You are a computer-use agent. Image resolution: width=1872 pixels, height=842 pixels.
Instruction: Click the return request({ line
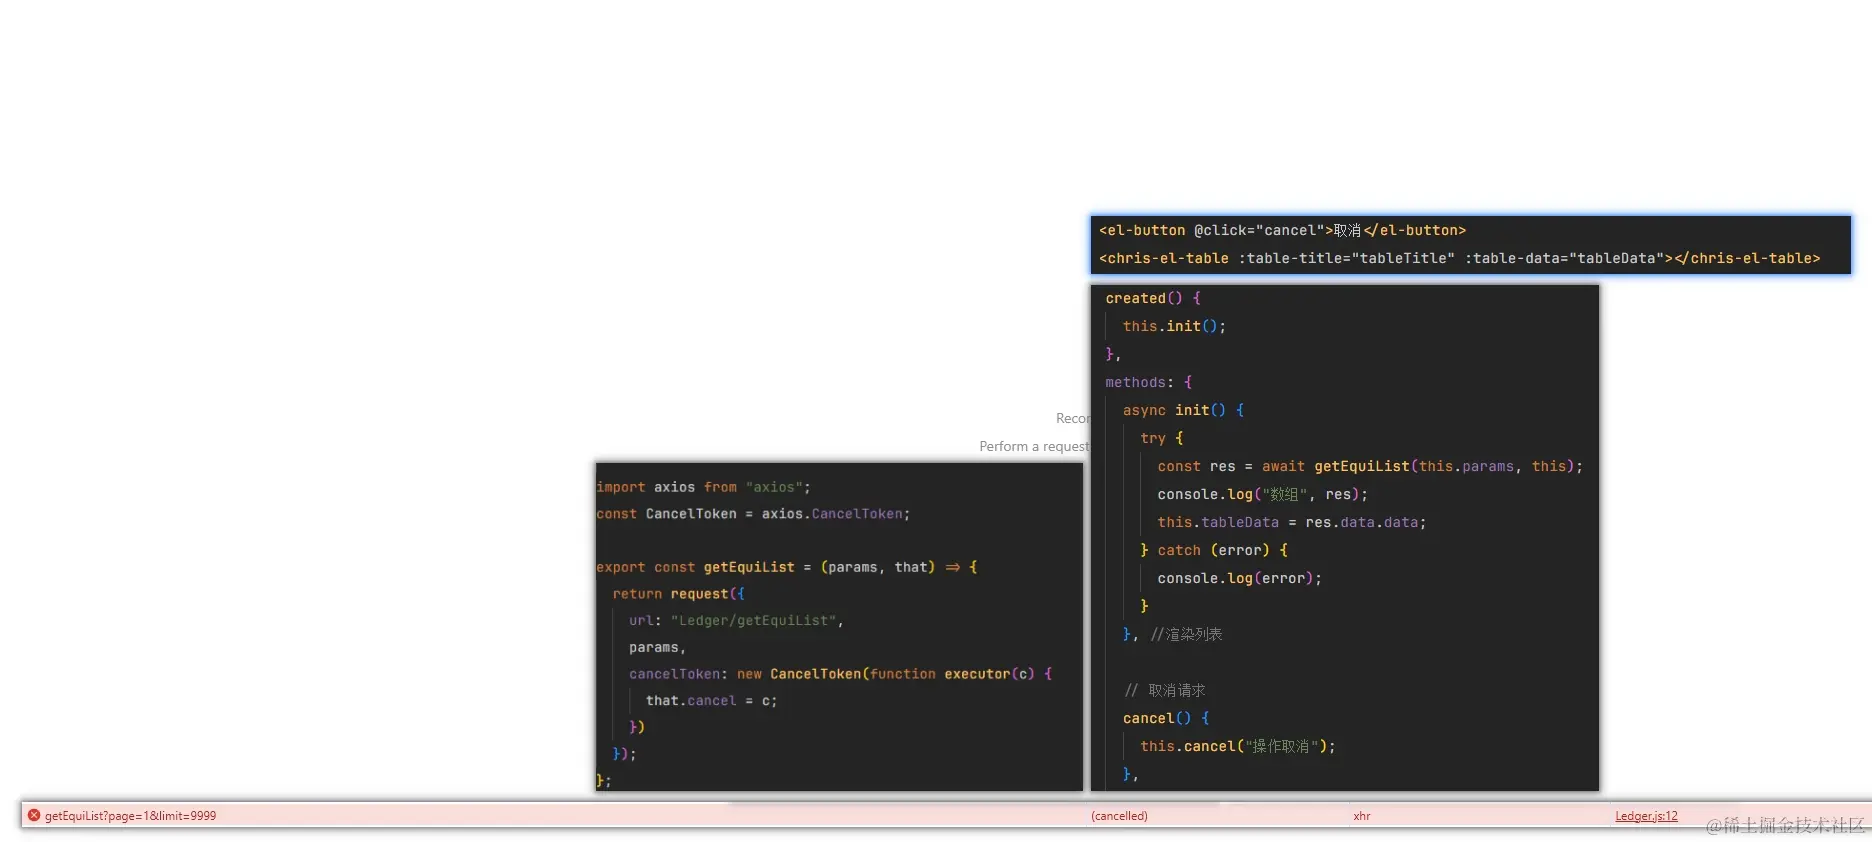point(679,594)
